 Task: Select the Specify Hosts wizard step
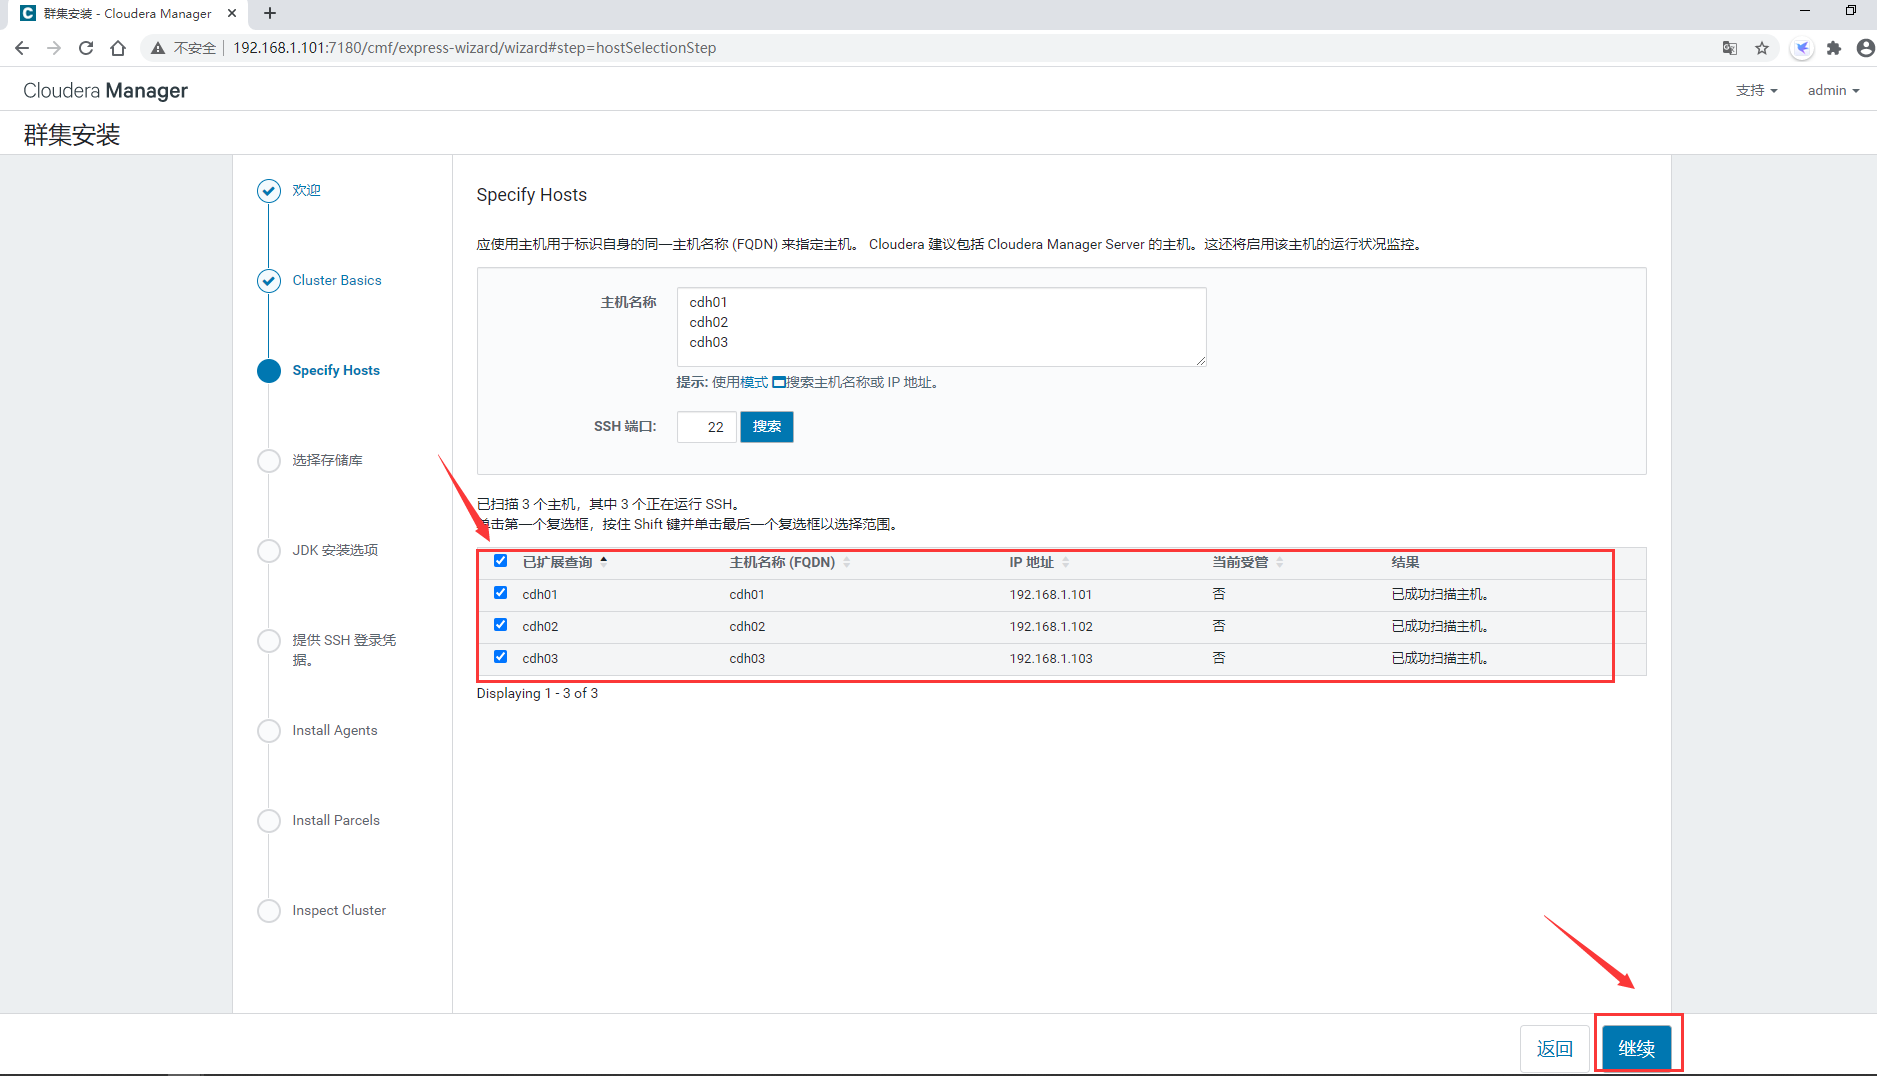coord(336,370)
